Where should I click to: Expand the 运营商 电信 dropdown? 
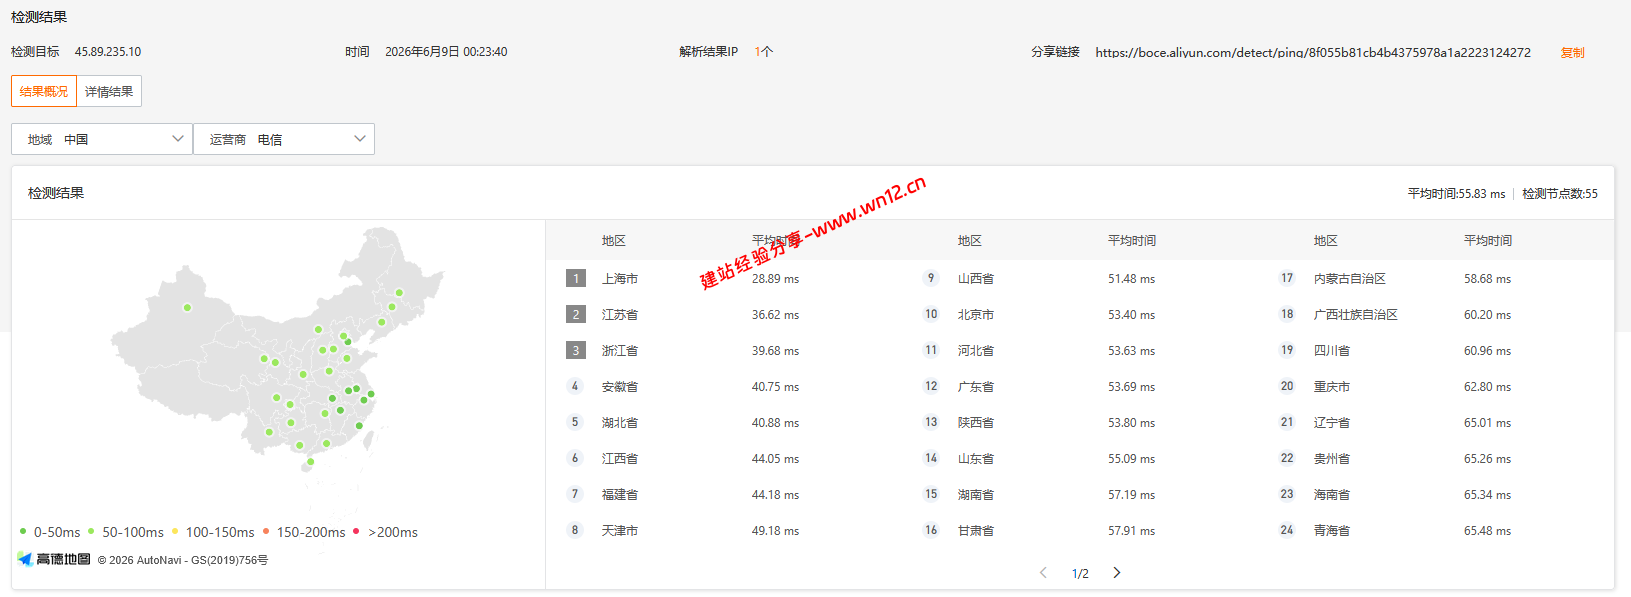[284, 139]
